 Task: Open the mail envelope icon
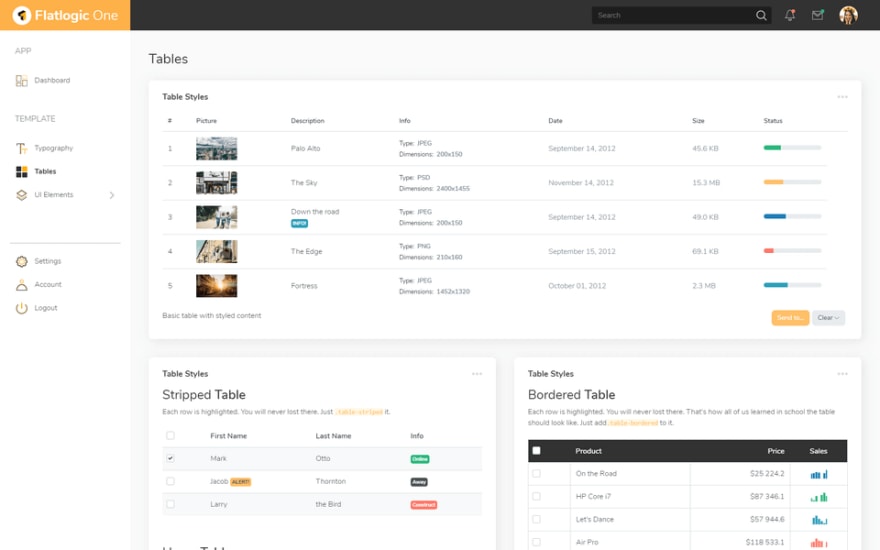pyautogui.click(x=818, y=15)
